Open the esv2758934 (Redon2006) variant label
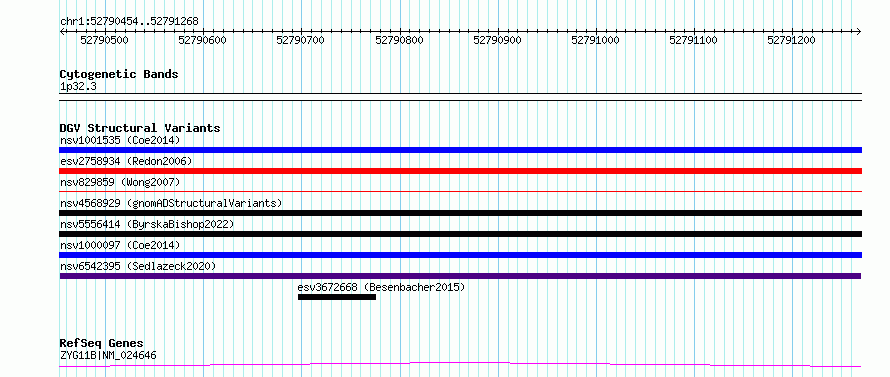The image size is (890, 377). tap(126, 161)
